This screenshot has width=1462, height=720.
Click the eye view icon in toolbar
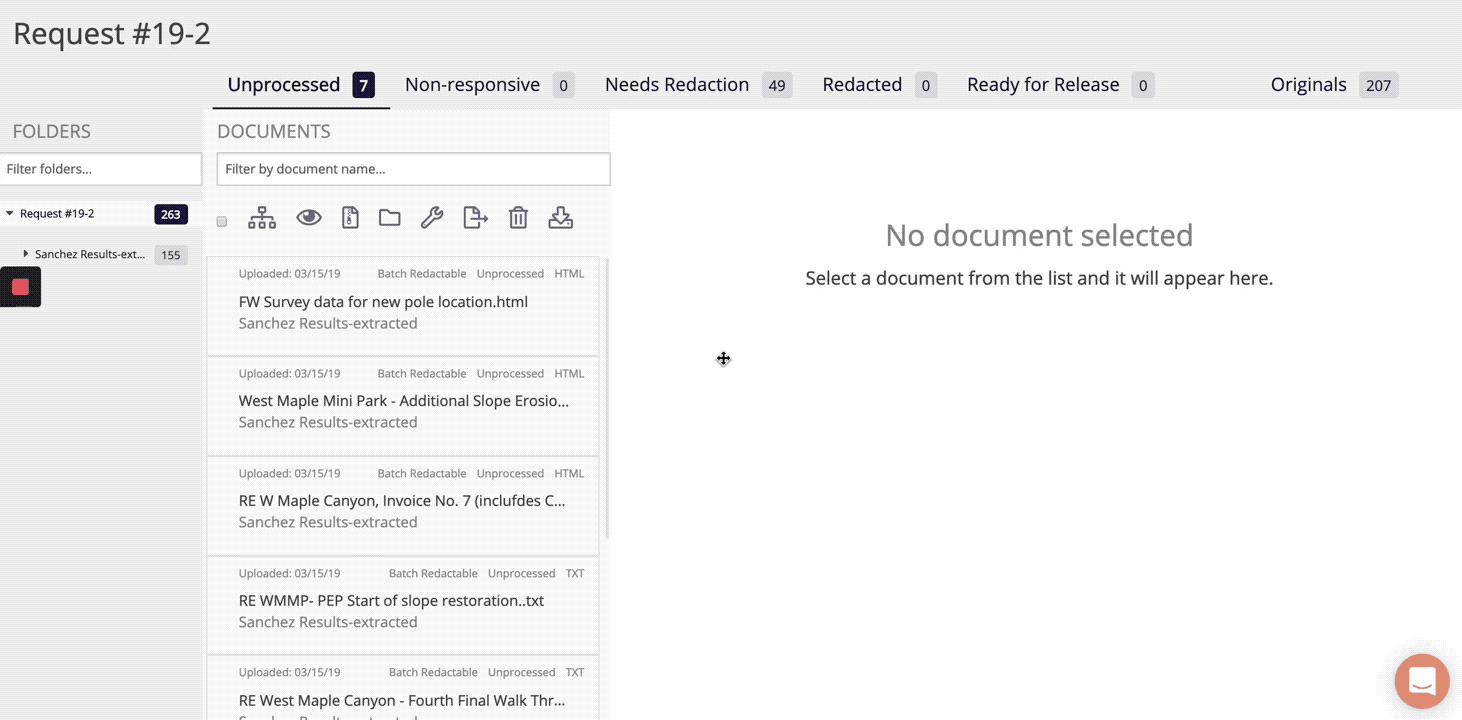tap(309, 218)
